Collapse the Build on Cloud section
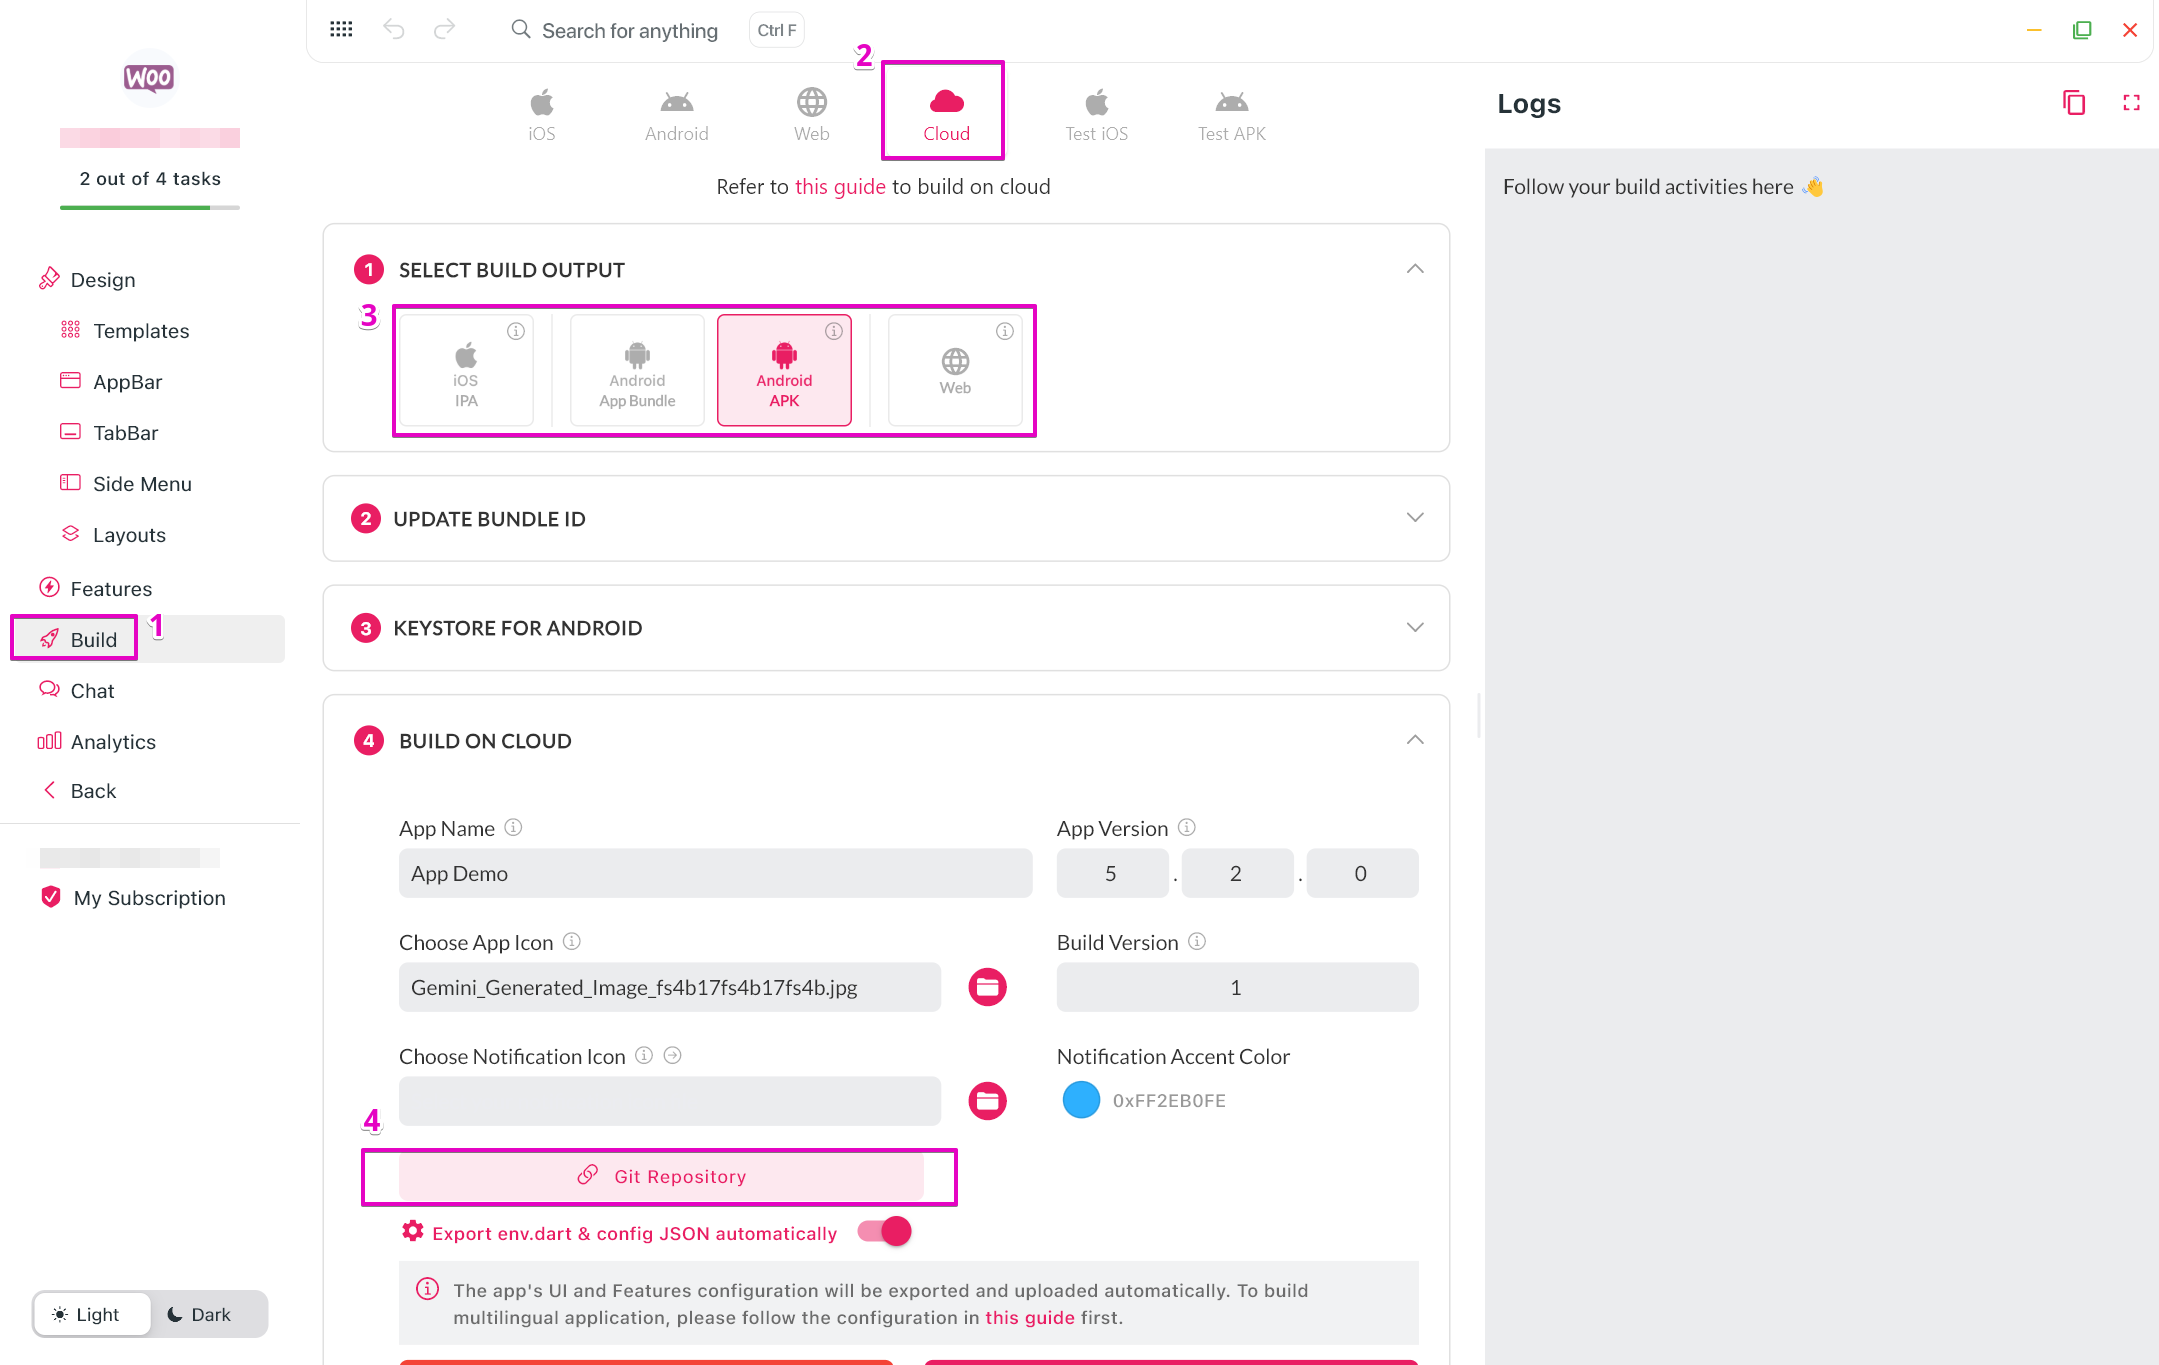The image size is (2159, 1365). pyautogui.click(x=1414, y=740)
